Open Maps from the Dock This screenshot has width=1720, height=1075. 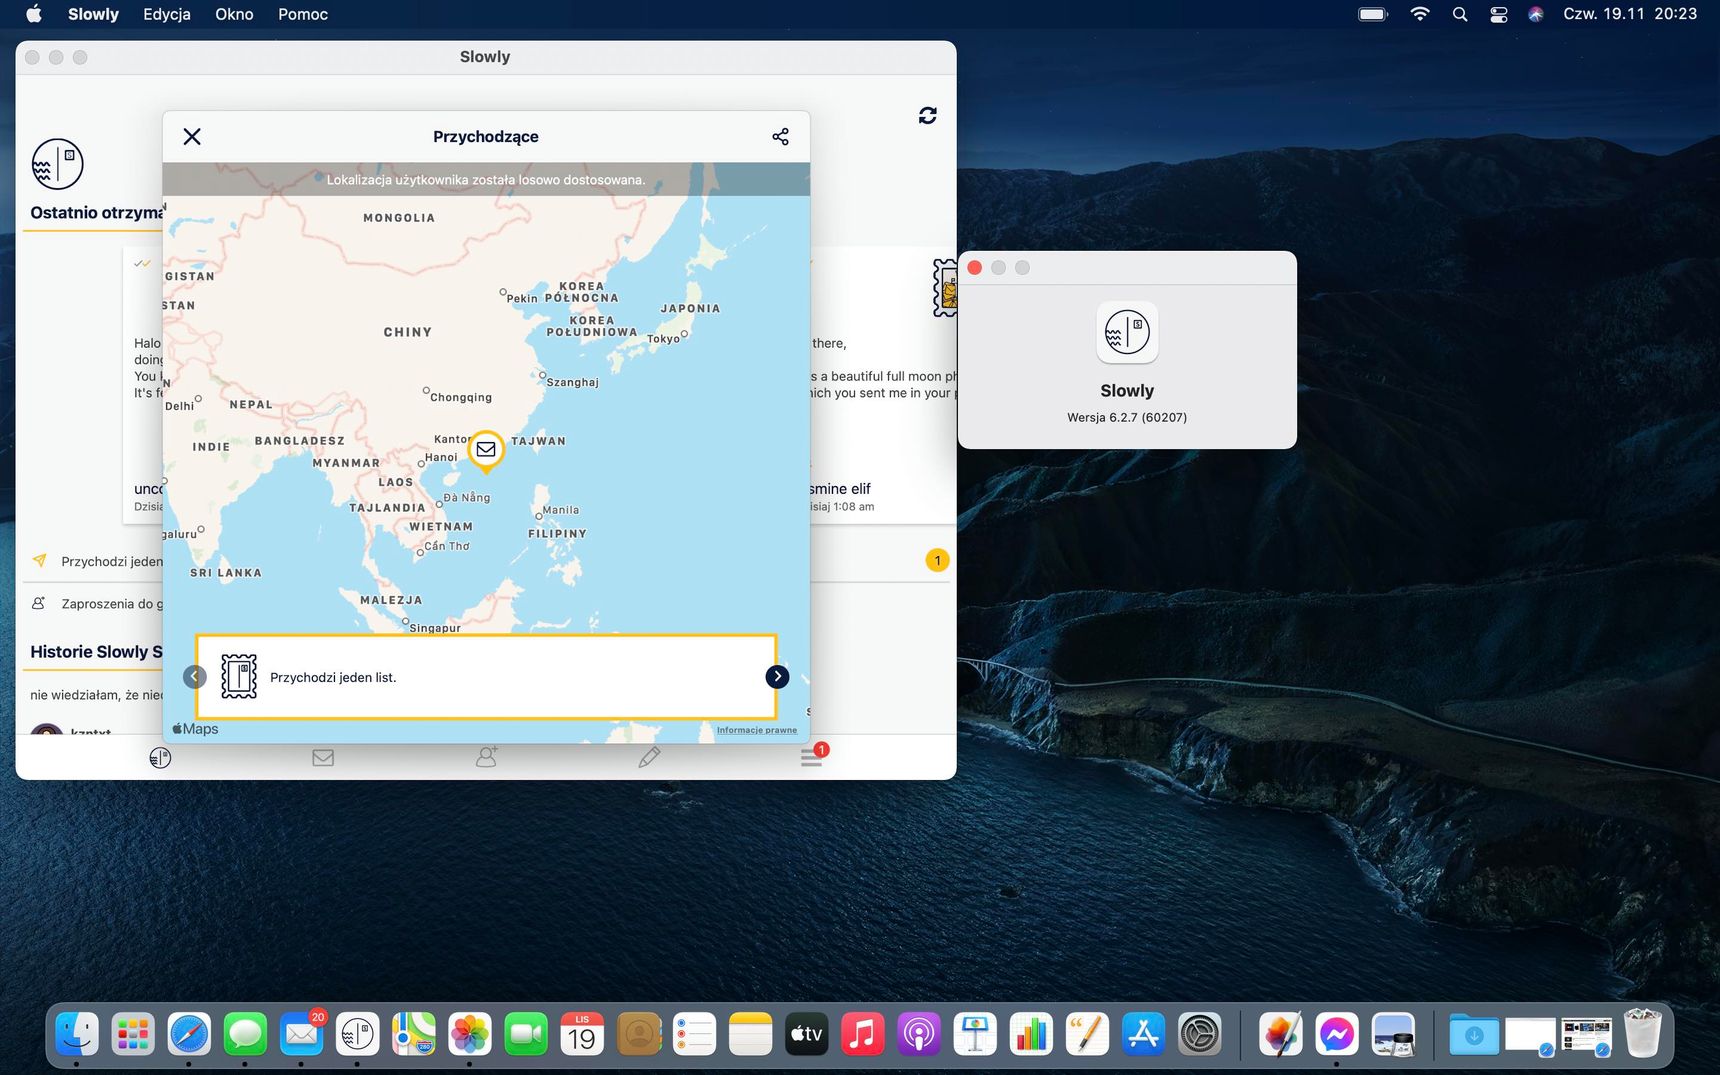click(413, 1034)
